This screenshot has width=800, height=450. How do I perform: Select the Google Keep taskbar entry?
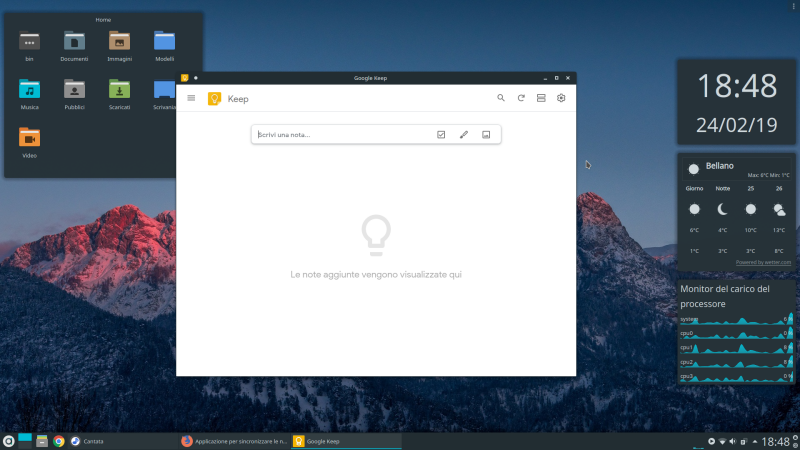click(346, 441)
